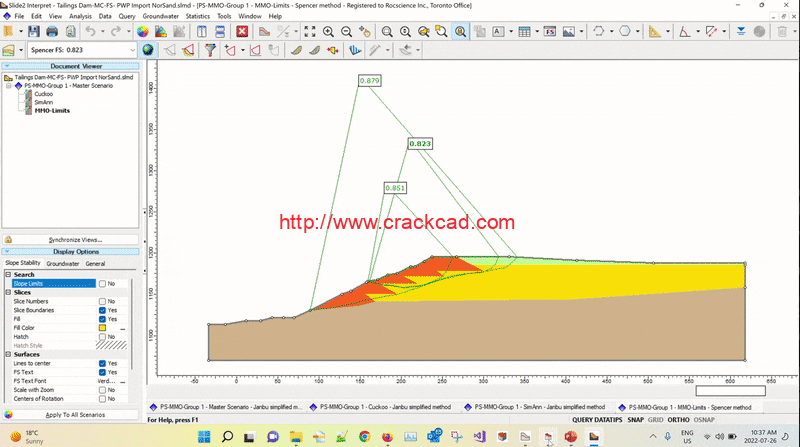Click the funnel filter surfaces icon
The width and height of the screenshot is (800, 447).
tap(210, 50)
